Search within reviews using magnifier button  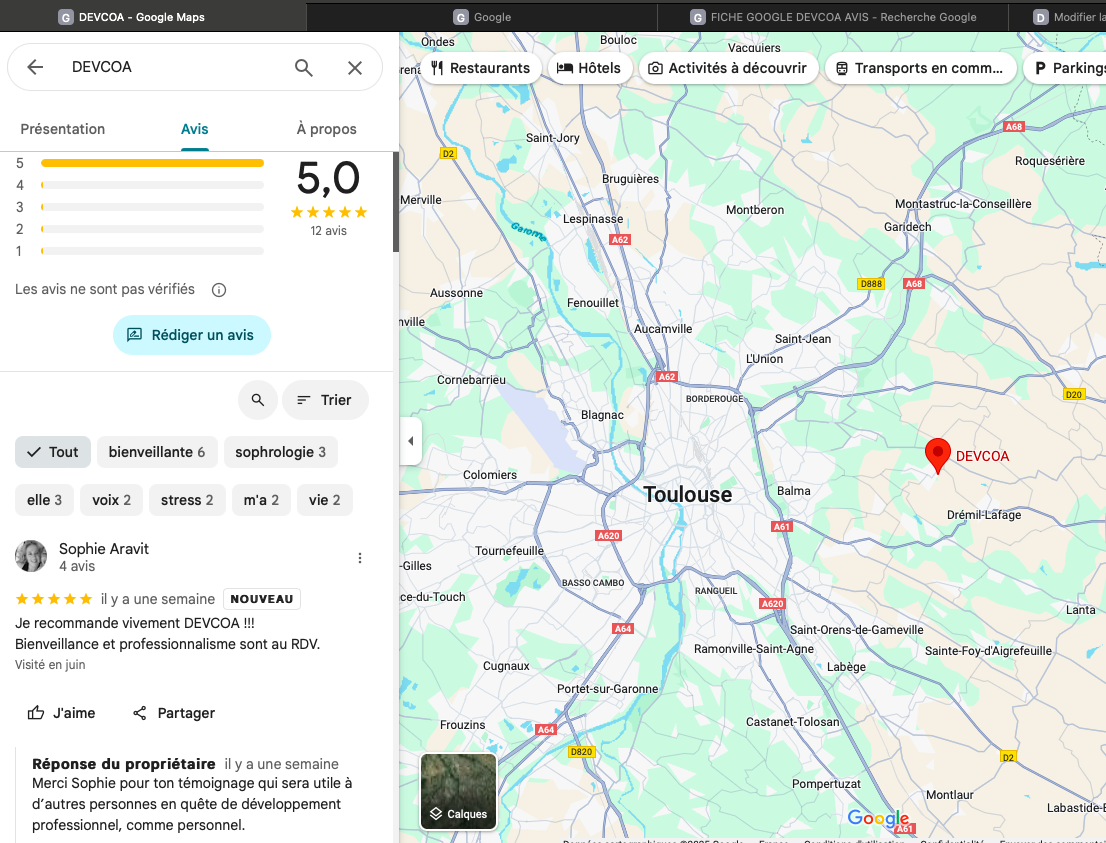tap(257, 400)
